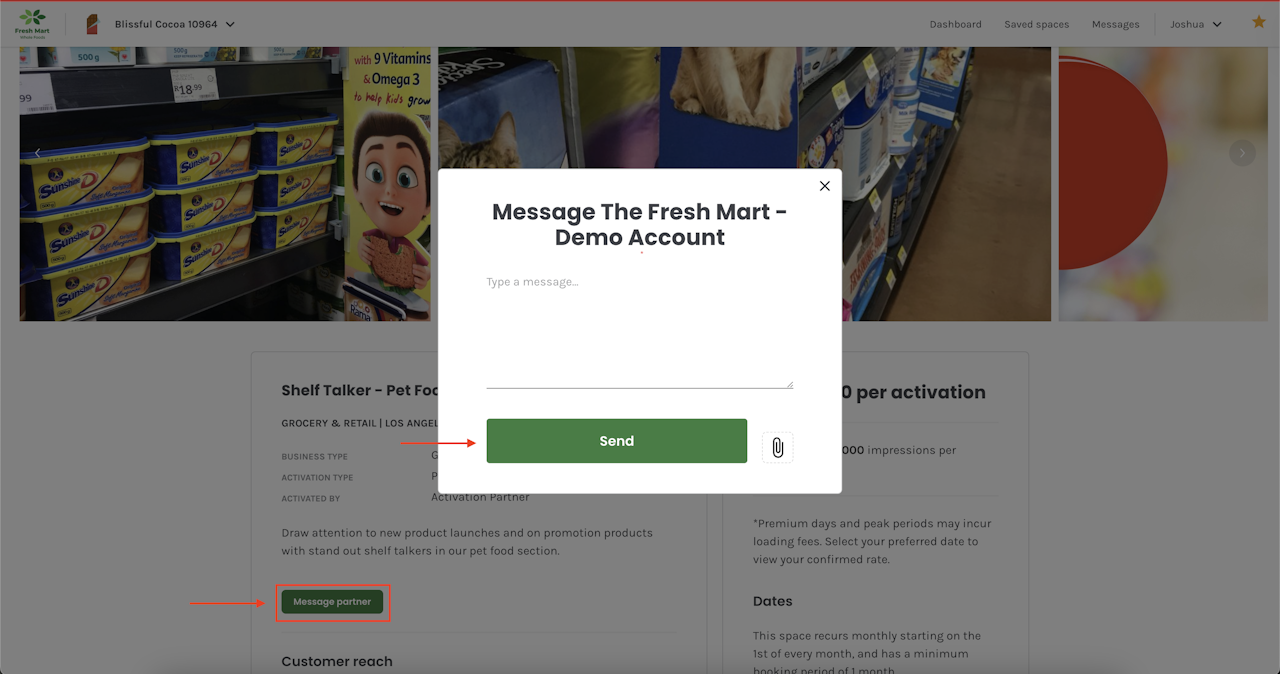Click the Fresh Mart logo
1280x674 pixels.
32,23
